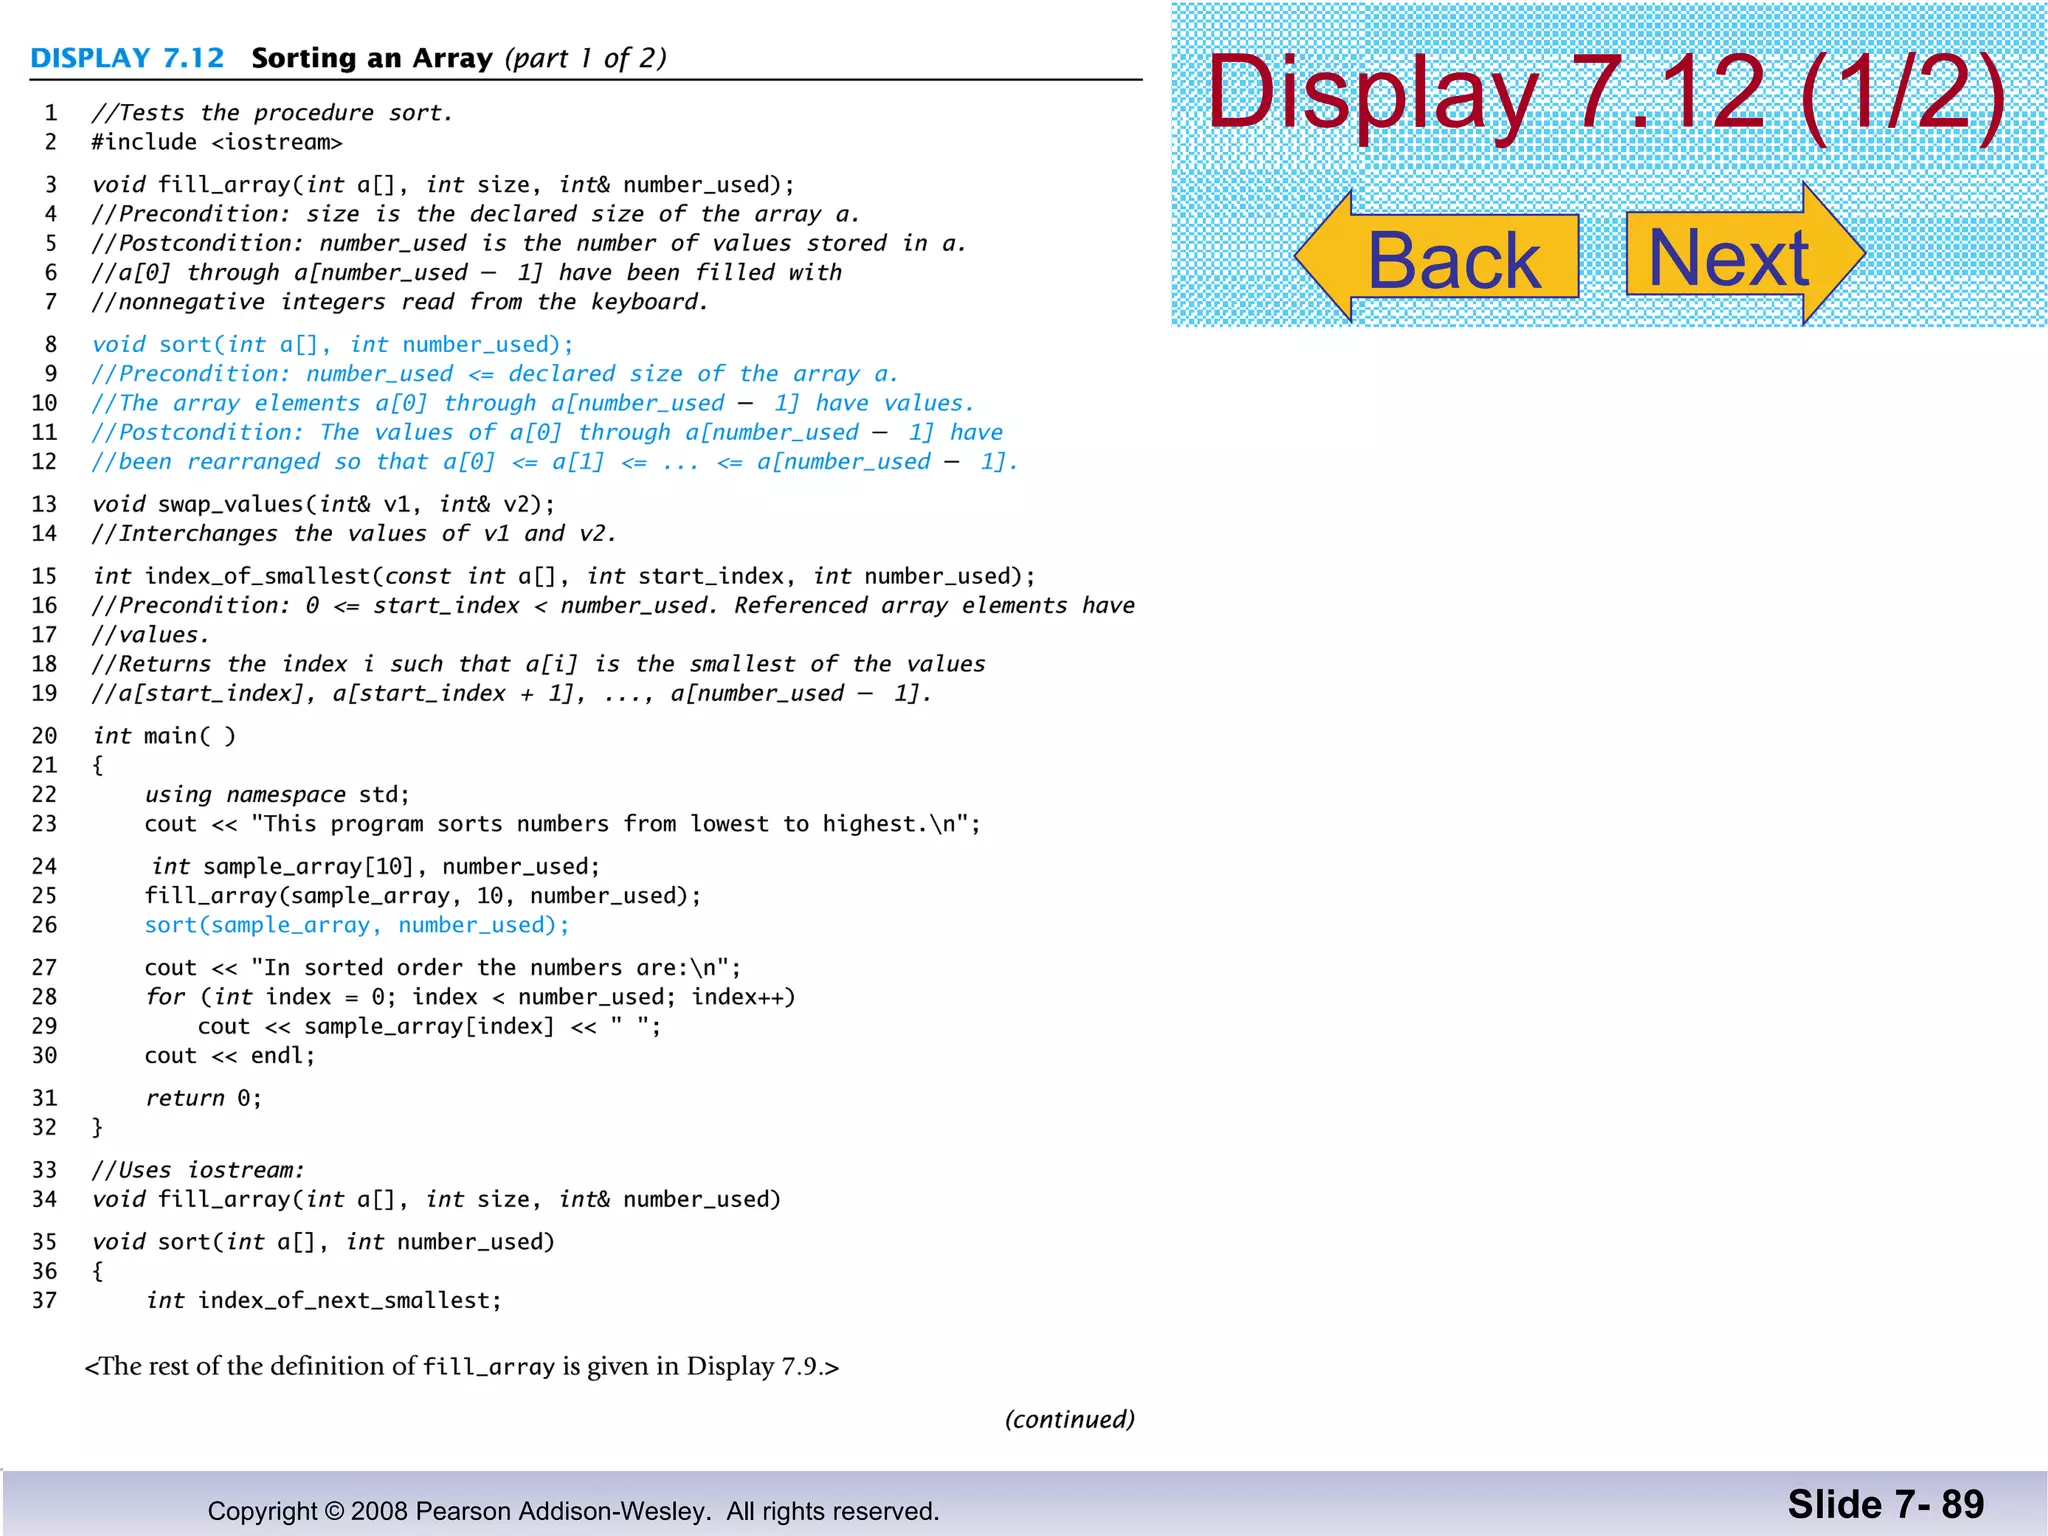2048x1536 pixels.
Task: Click the blue call "sort(sample_array, number_used);"
Action: [357, 925]
